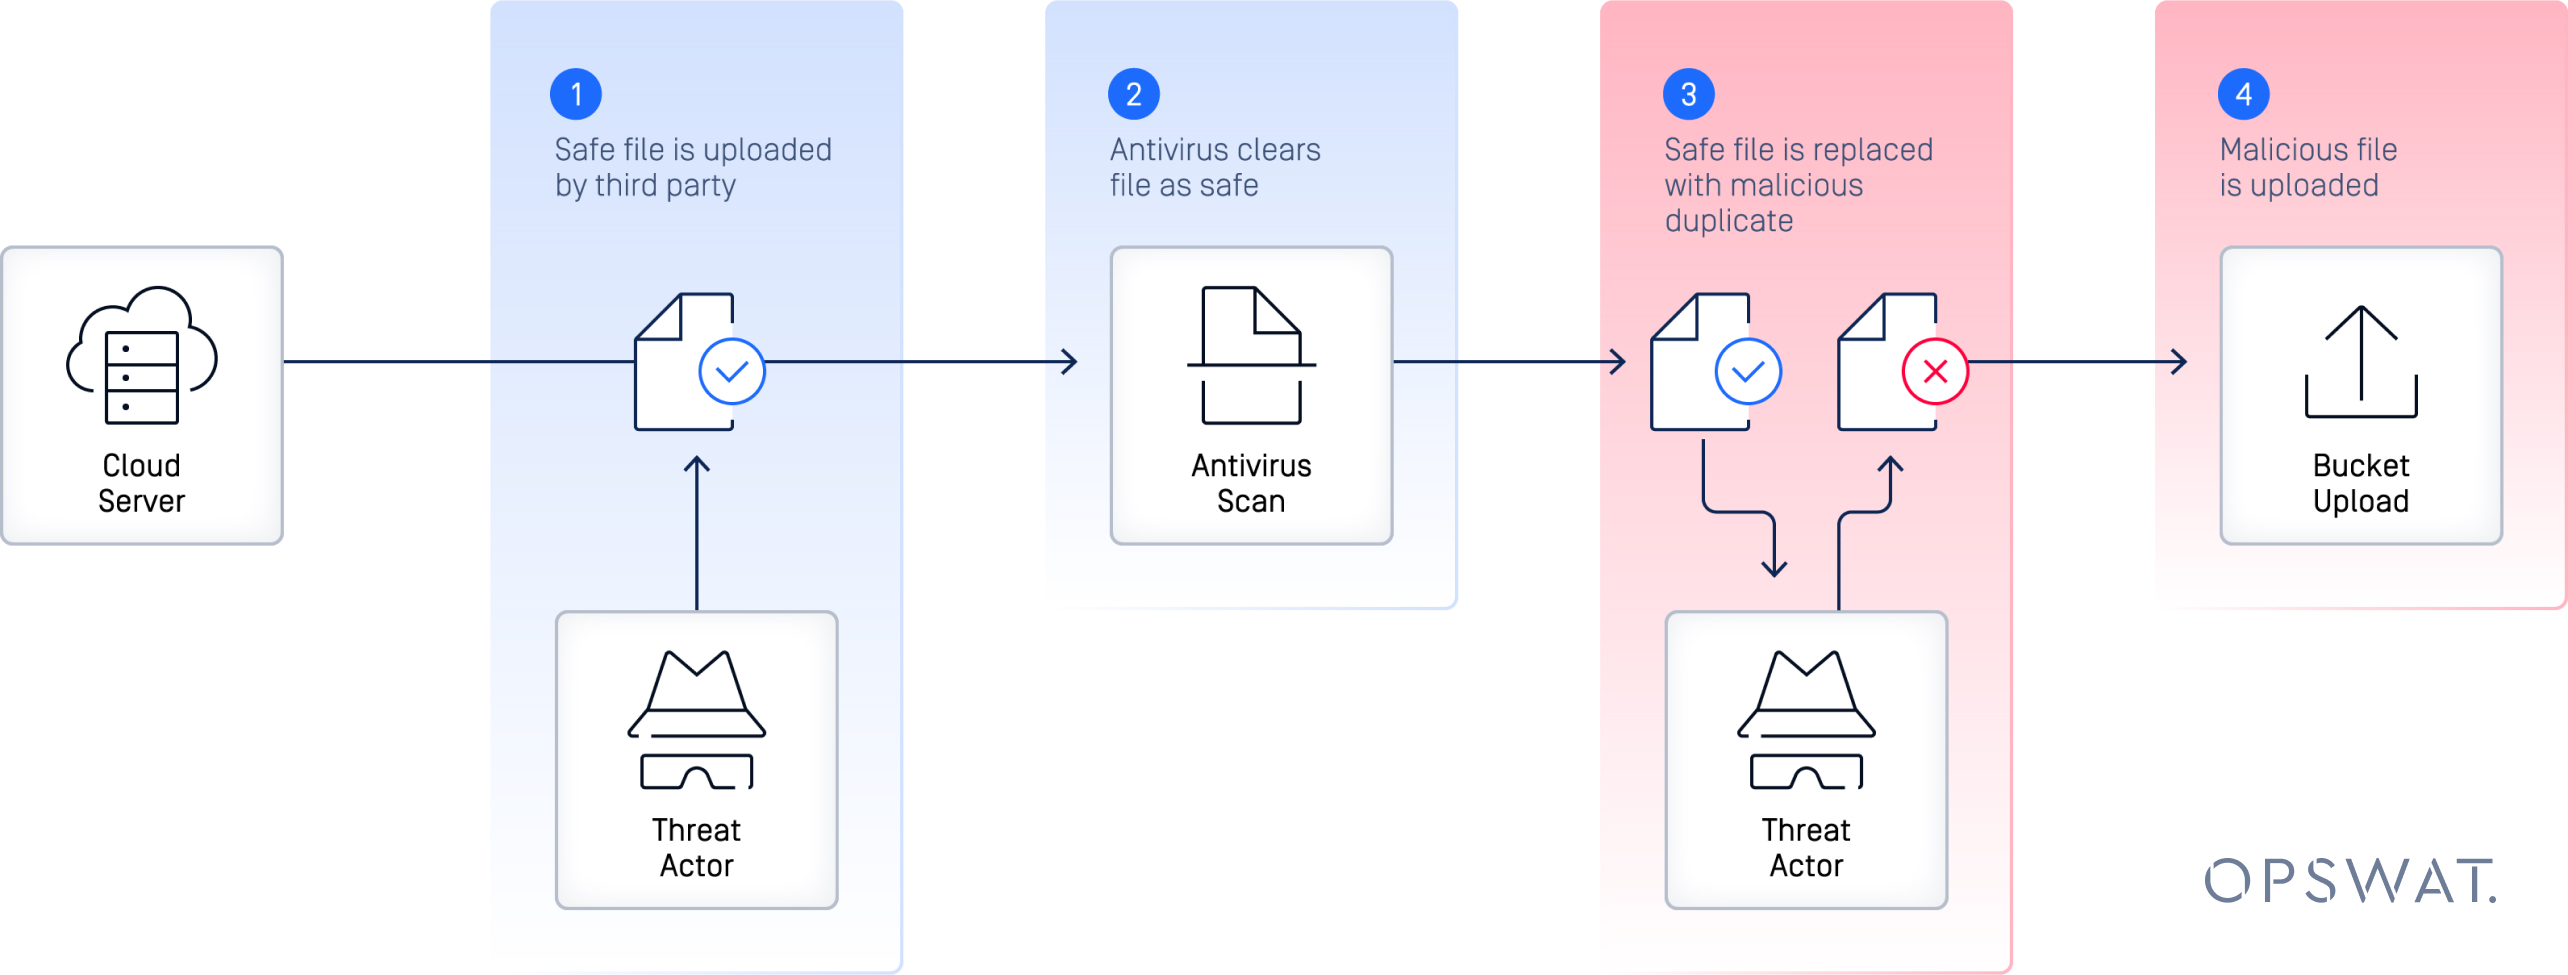2568x975 pixels.
Task: Click the 'Bucket Upload' label text
Action: pyautogui.click(x=2360, y=483)
